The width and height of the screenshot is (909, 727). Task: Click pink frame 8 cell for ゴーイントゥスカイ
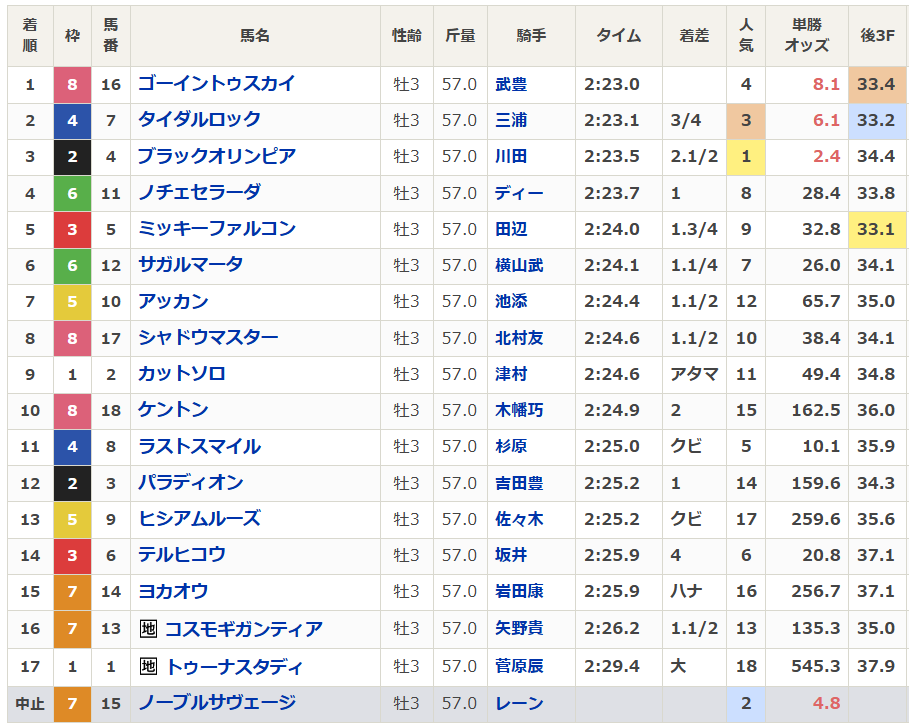coord(72,85)
